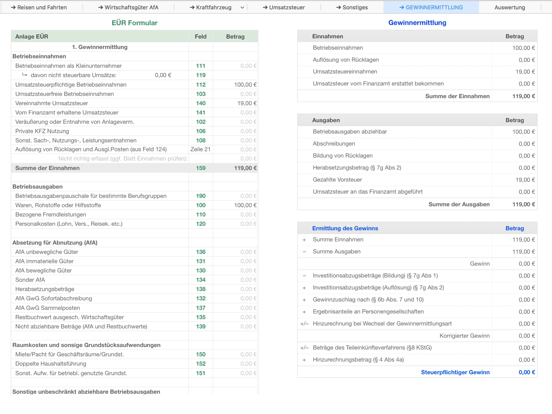Click the Abschreibungen row
552x414 pixels.
(x=417, y=144)
